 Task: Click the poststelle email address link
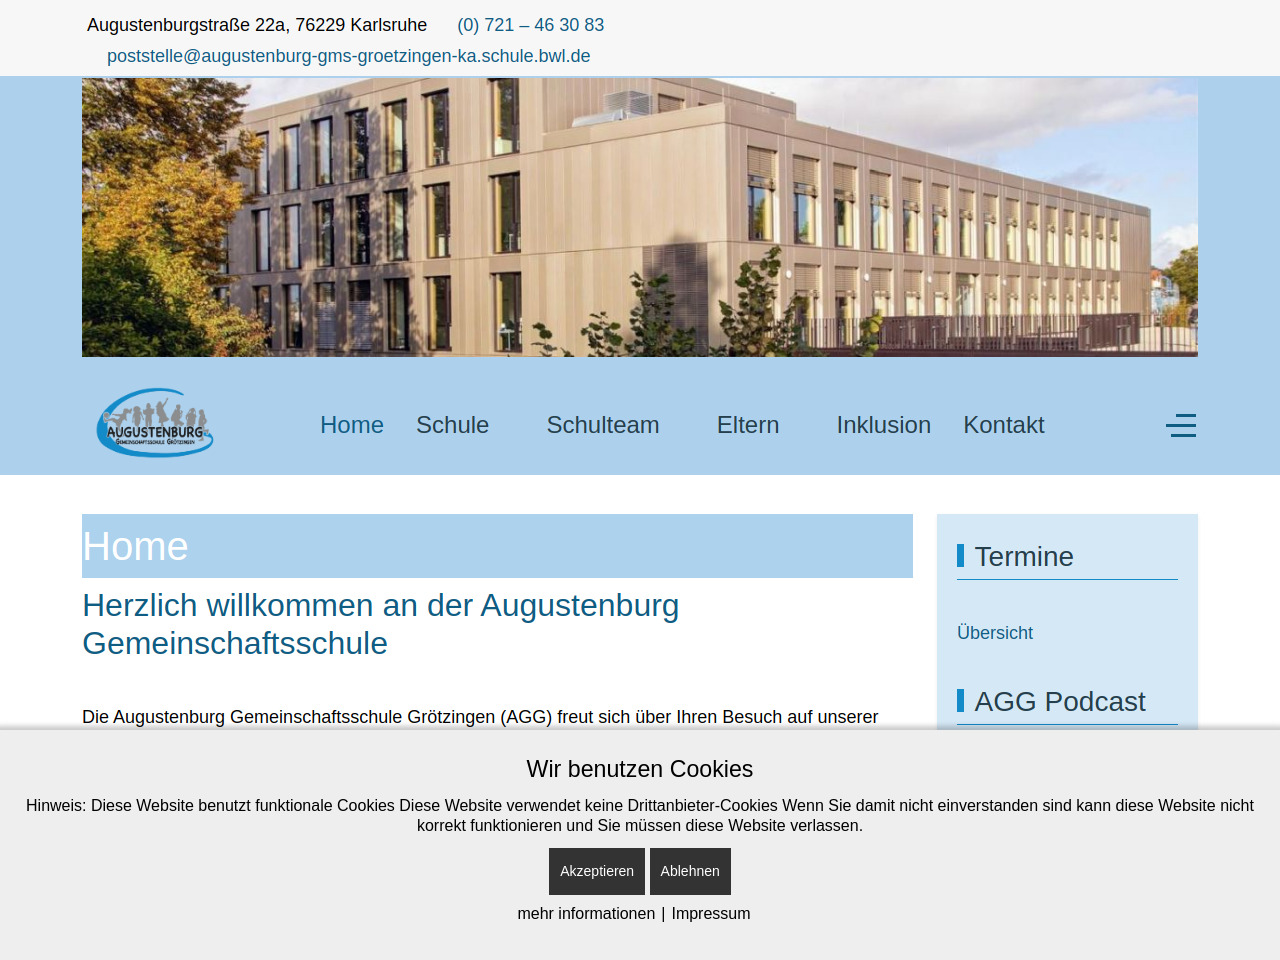point(348,56)
